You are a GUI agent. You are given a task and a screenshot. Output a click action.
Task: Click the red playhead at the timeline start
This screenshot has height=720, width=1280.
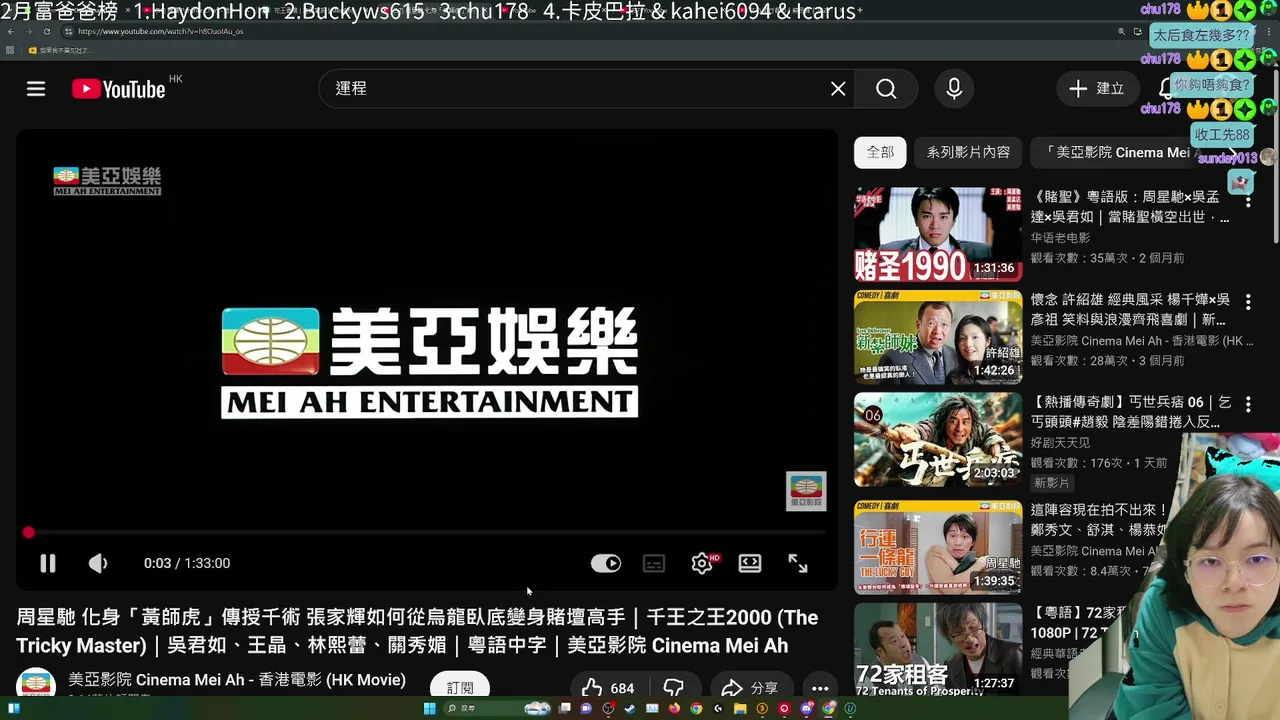coord(28,533)
